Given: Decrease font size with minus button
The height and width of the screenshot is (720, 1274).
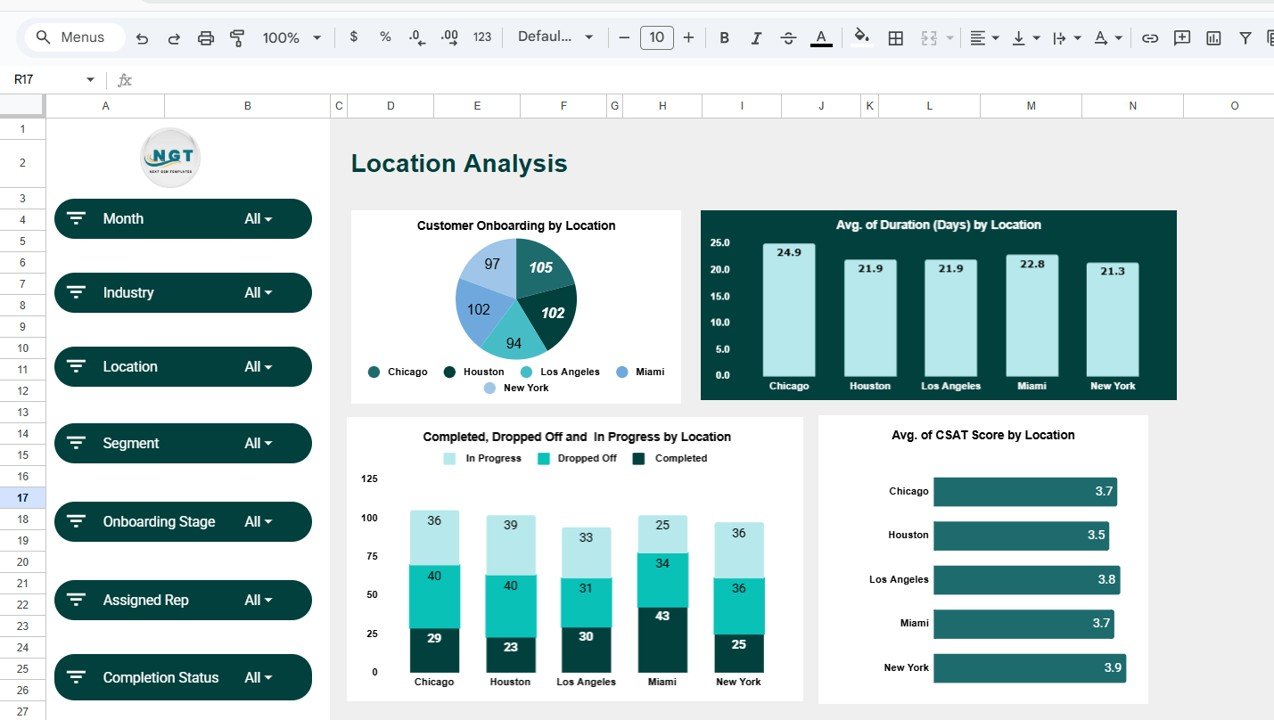Looking at the screenshot, I should [x=624, y=37].
